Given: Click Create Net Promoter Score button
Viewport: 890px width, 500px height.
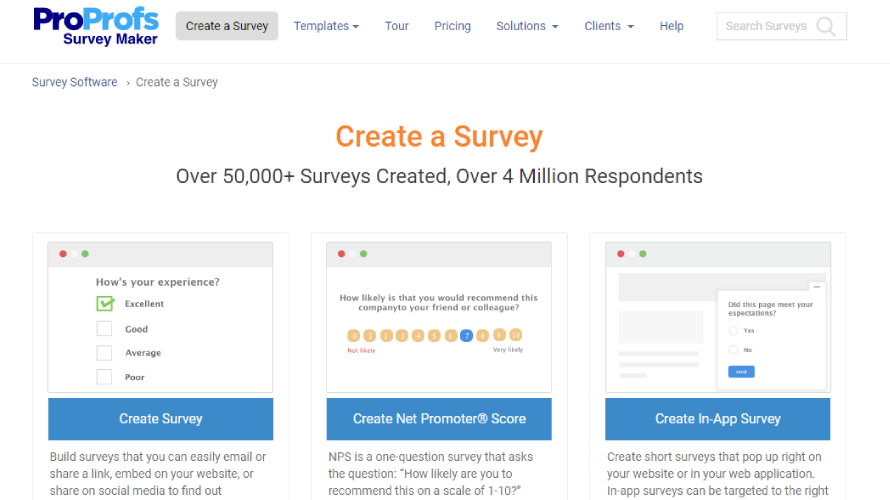Looking at the screenshot, I should [x=439, y=419].
